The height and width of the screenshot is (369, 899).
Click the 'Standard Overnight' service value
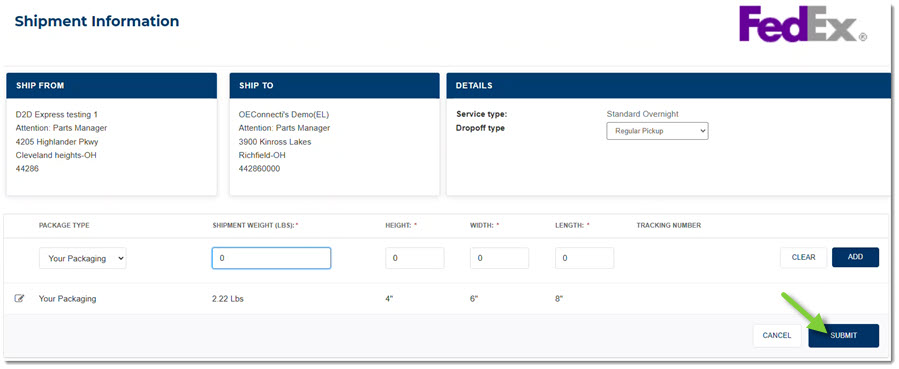(642, 114)
